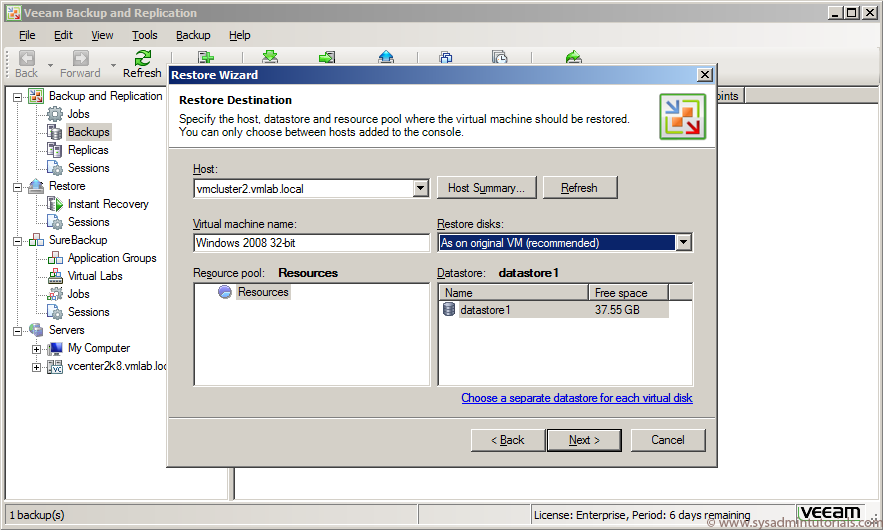Click the green Refresh toolbar icon
The height and width of the screenshot is (530, 883).
[x=142, y=58]
